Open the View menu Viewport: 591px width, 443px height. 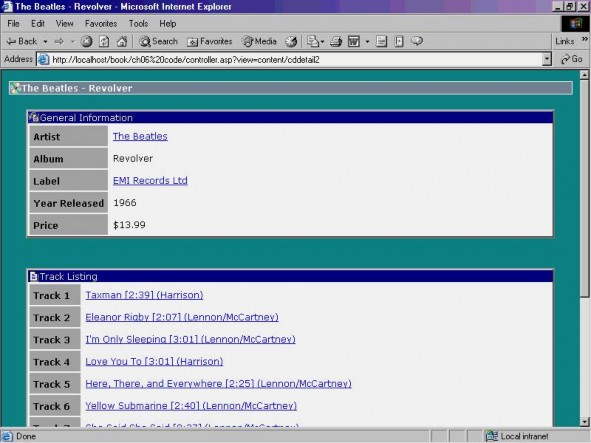(64, 24)
